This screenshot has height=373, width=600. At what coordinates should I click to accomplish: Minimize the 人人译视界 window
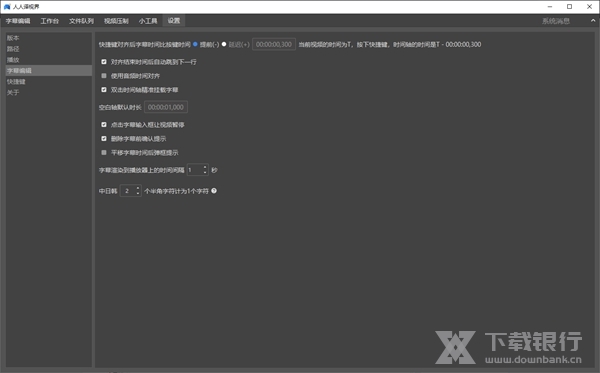click(x=550, y=7)
